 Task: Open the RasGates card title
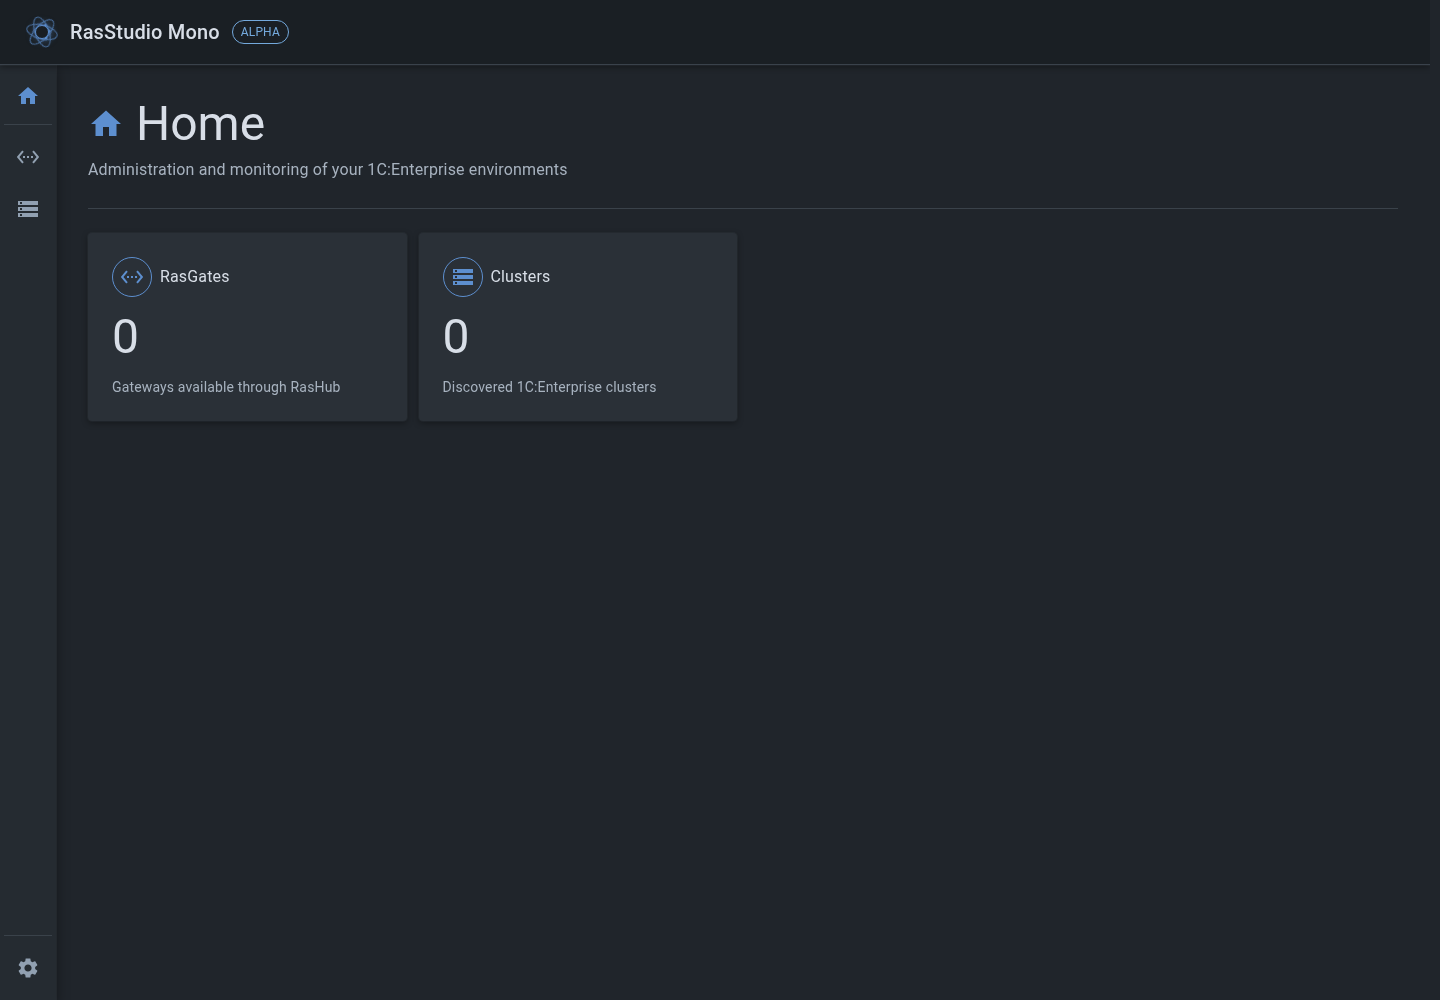click(x=195, y=277)
